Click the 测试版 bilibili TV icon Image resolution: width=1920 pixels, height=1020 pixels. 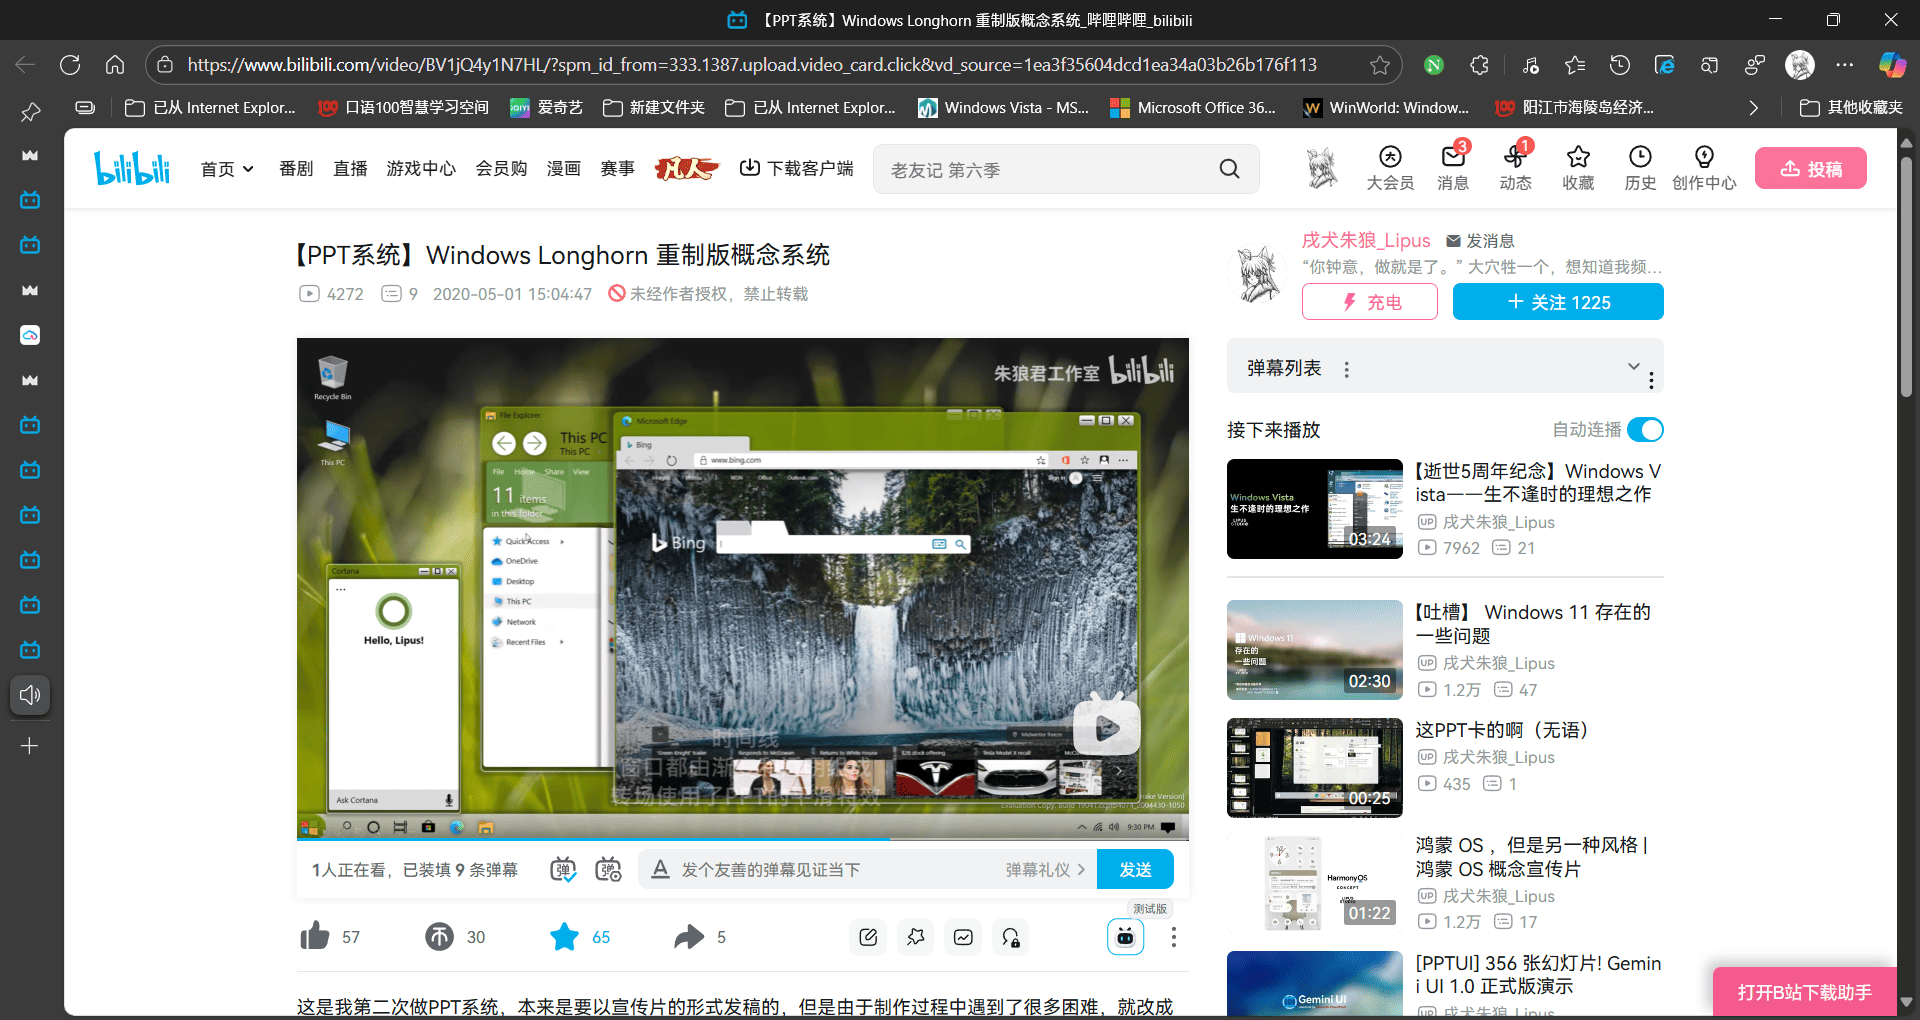1125,937
